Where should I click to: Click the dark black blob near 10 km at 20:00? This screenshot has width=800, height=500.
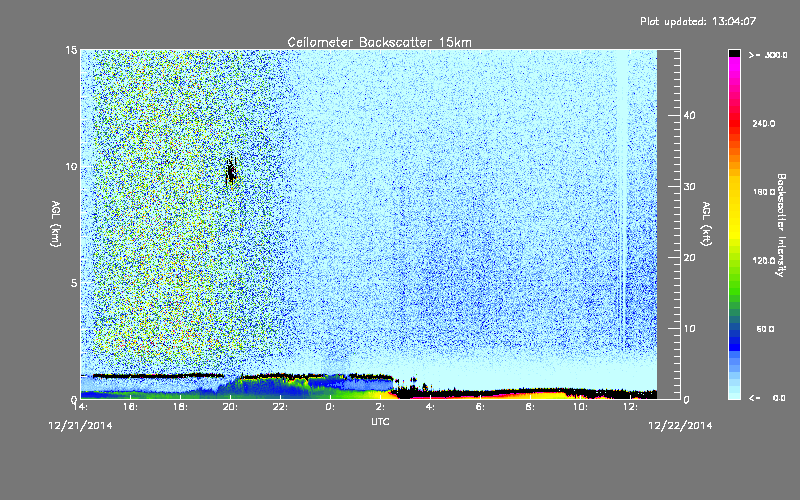(x=231, y=172)
